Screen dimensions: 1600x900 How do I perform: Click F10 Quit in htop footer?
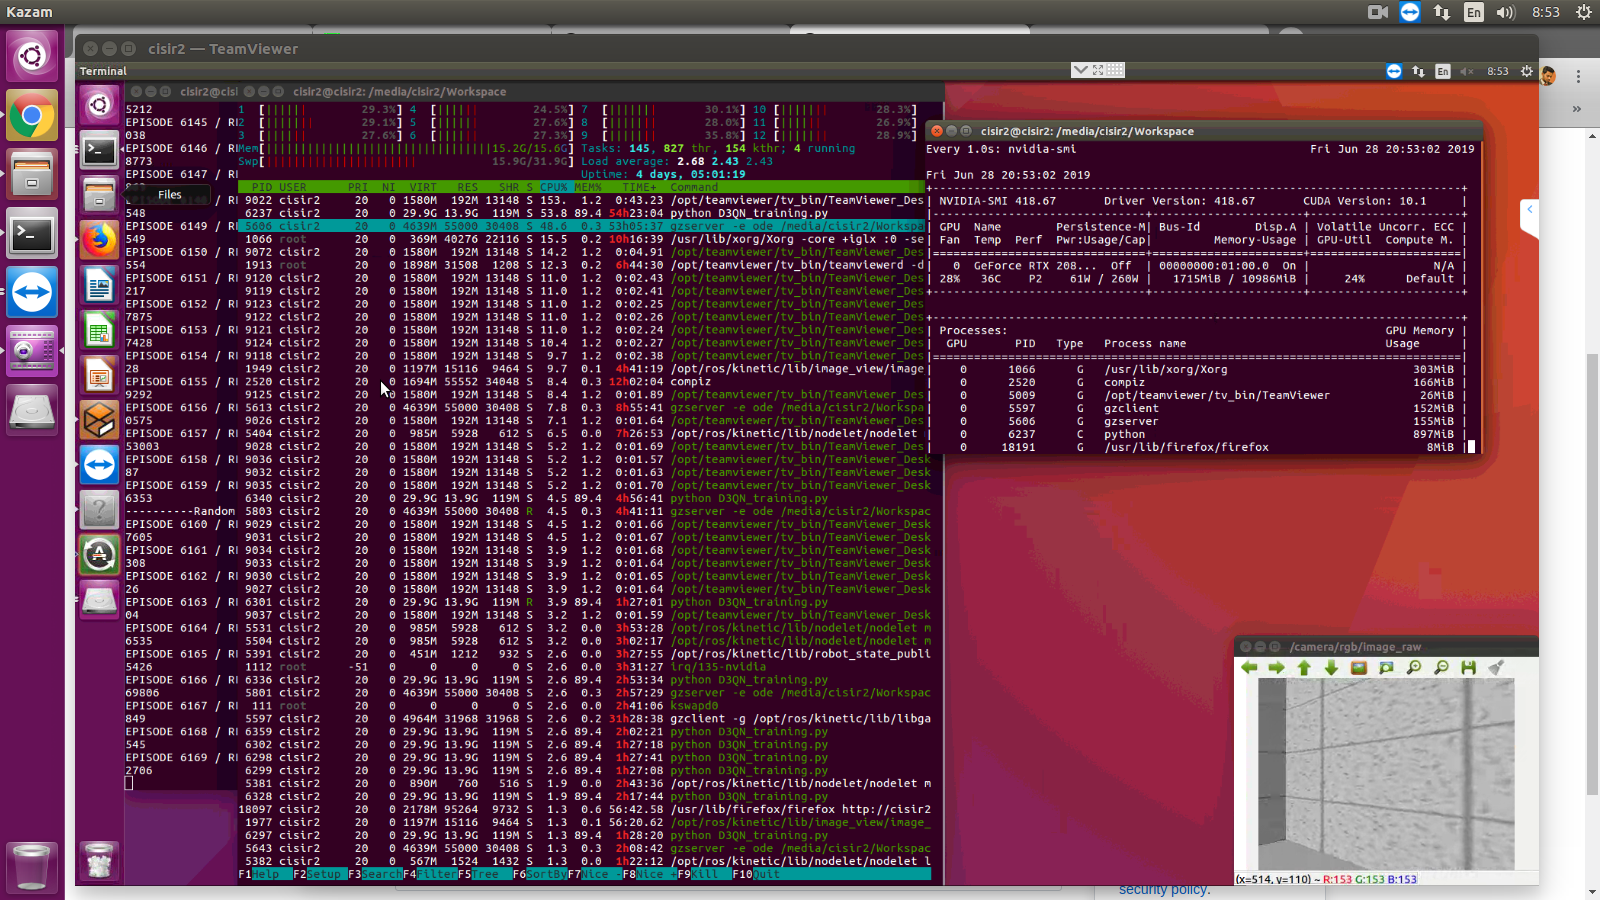756,874
